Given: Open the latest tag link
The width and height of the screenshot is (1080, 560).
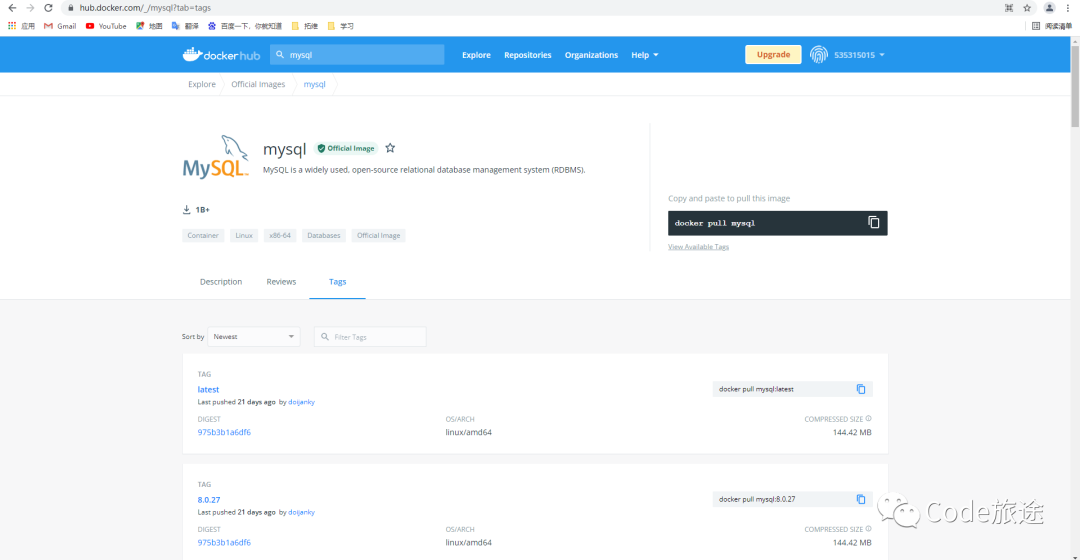Looking at the screenshot, I should coord(208,389).
